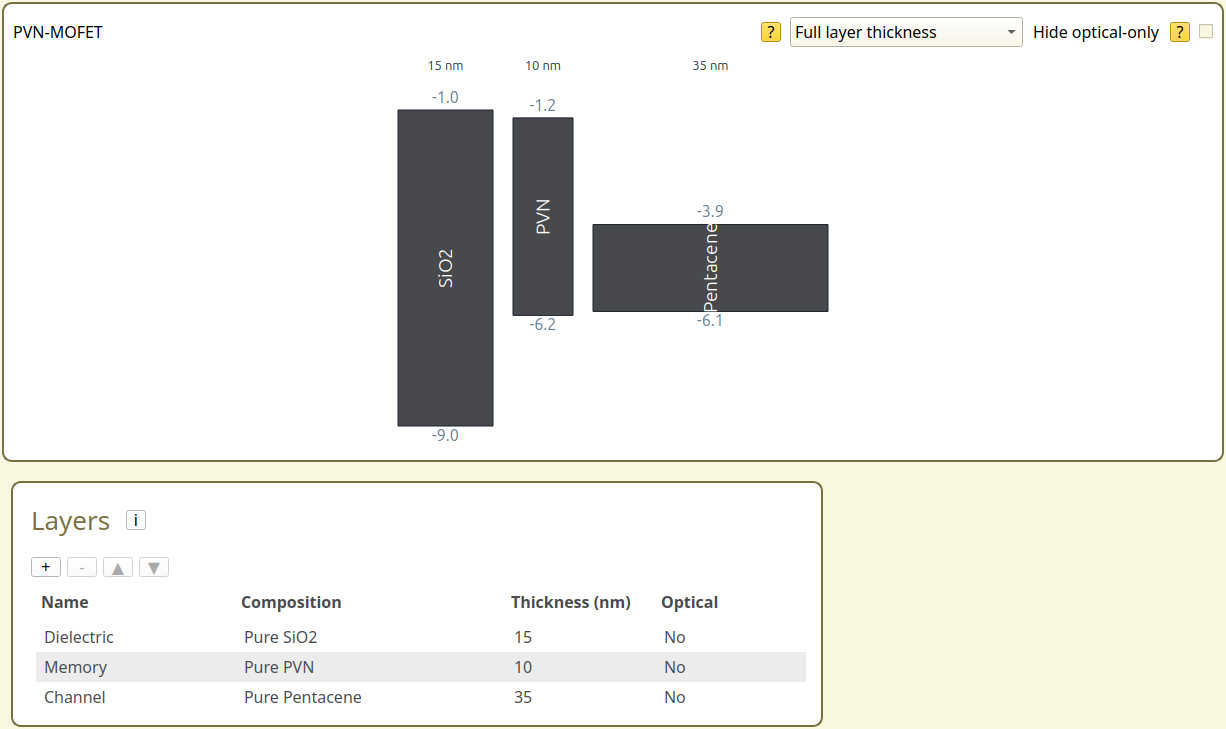Edit the Channel thickness value 35
Image resolution: width=1226 pixels, height=729 pixels.
[523, 697]
